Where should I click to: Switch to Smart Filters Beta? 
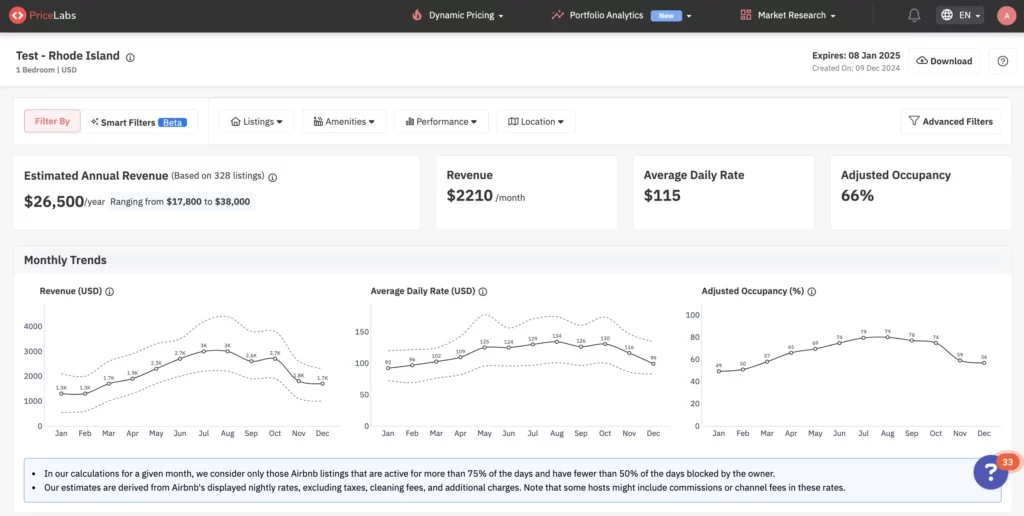(138, 122)
